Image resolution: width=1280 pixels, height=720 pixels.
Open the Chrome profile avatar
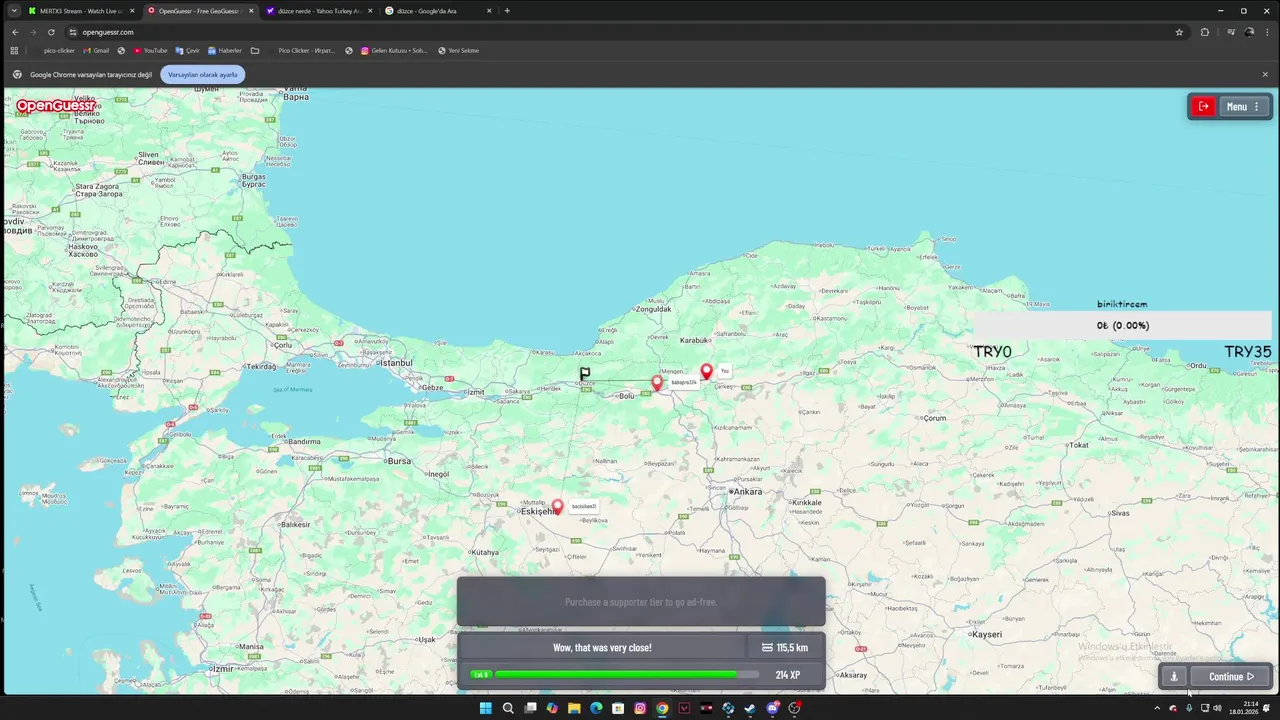[1249, 32]
